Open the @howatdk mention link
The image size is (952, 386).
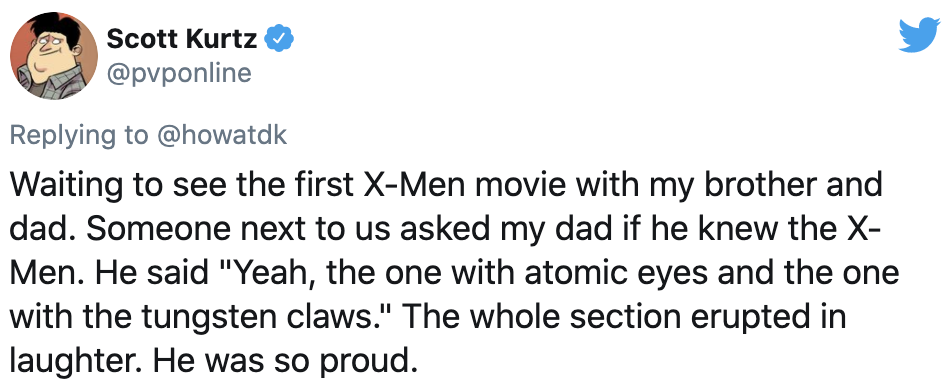click(222, 134)
